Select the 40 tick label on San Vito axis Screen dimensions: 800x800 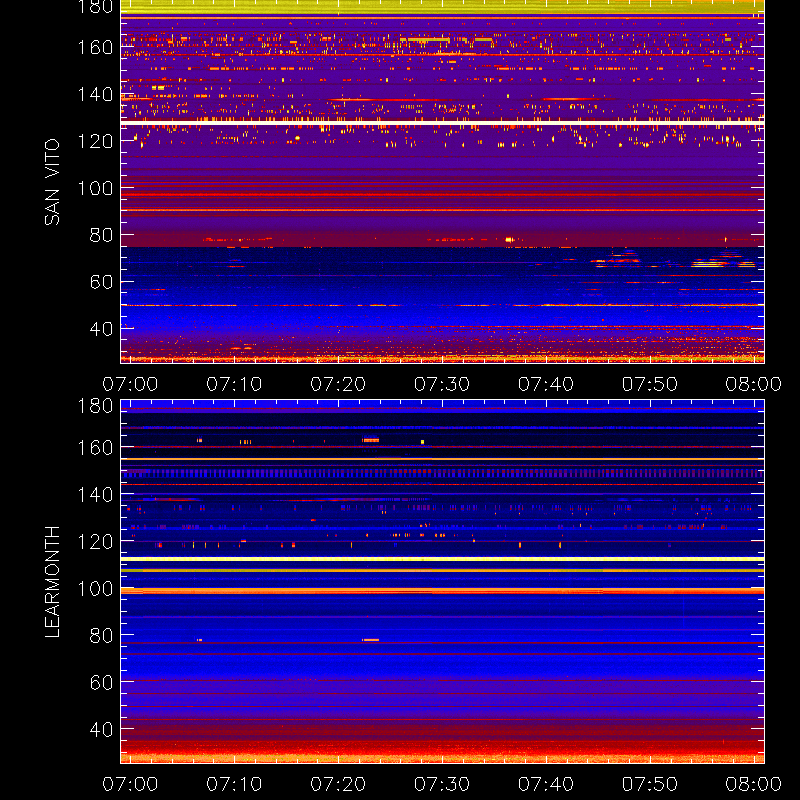point(101,329)
